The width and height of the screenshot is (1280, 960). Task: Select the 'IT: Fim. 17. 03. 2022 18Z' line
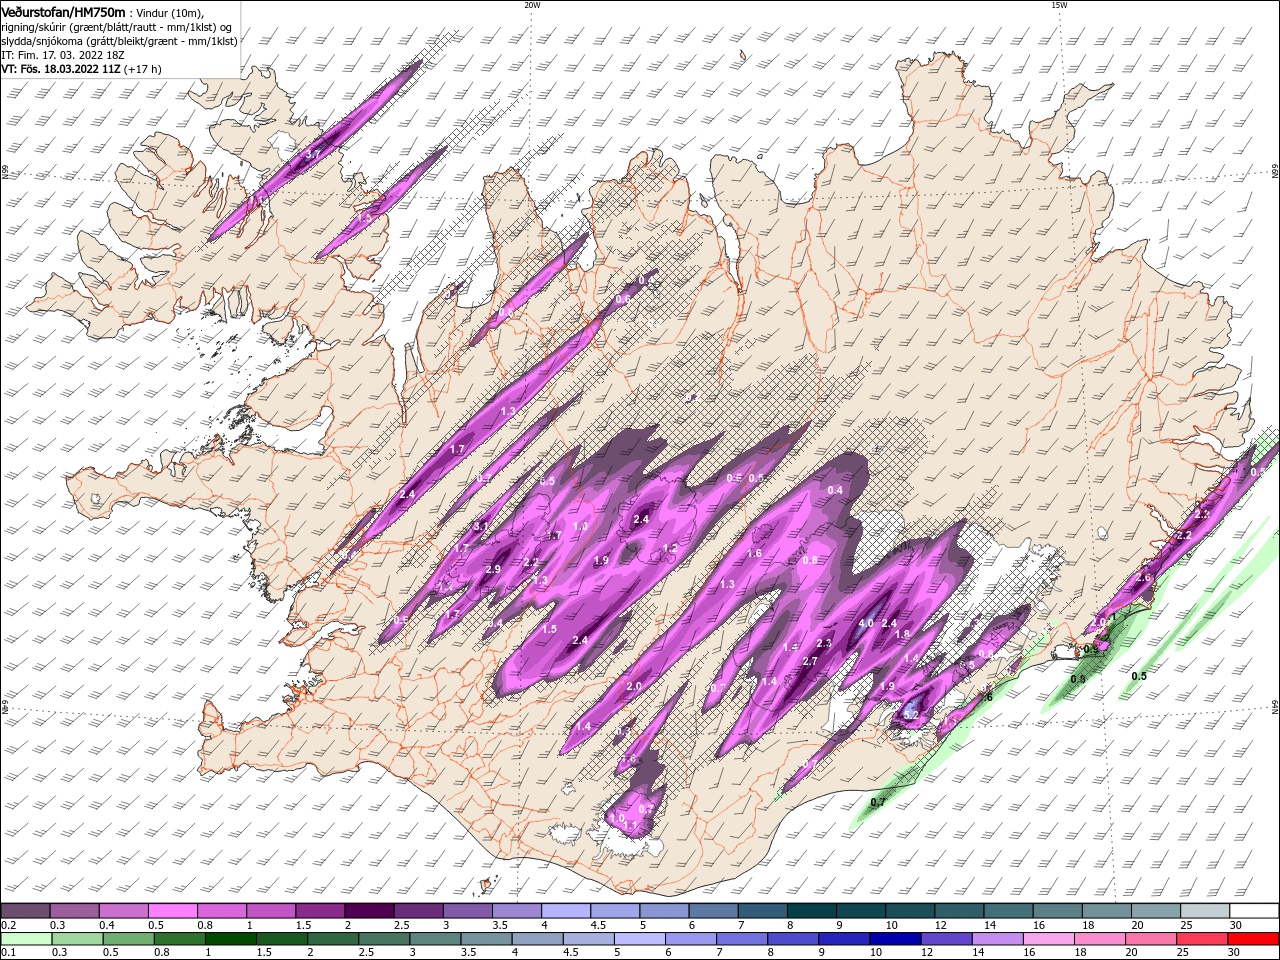(62, 55)
